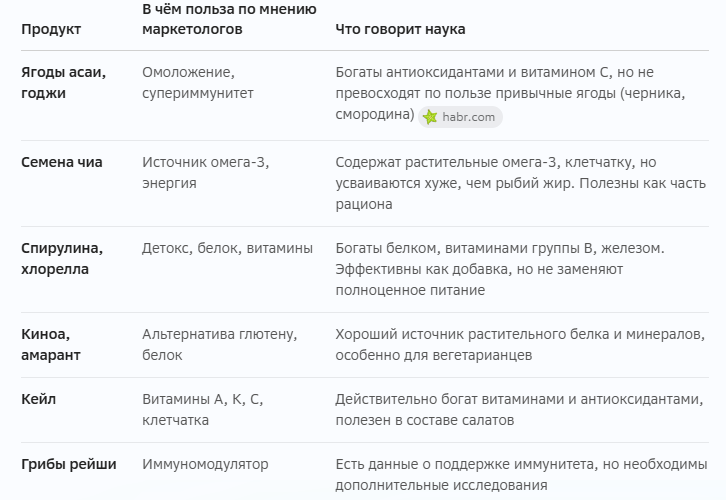Screen dimensions: 726x500
Task: Click the 'Продукт' column header
Action: coord(51,29)
